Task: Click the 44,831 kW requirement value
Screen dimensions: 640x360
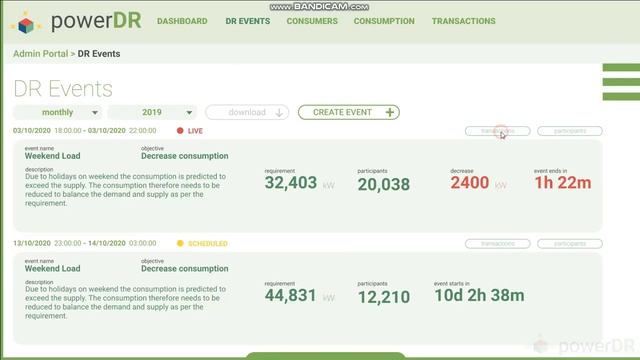Action: [x=300, y=296]
